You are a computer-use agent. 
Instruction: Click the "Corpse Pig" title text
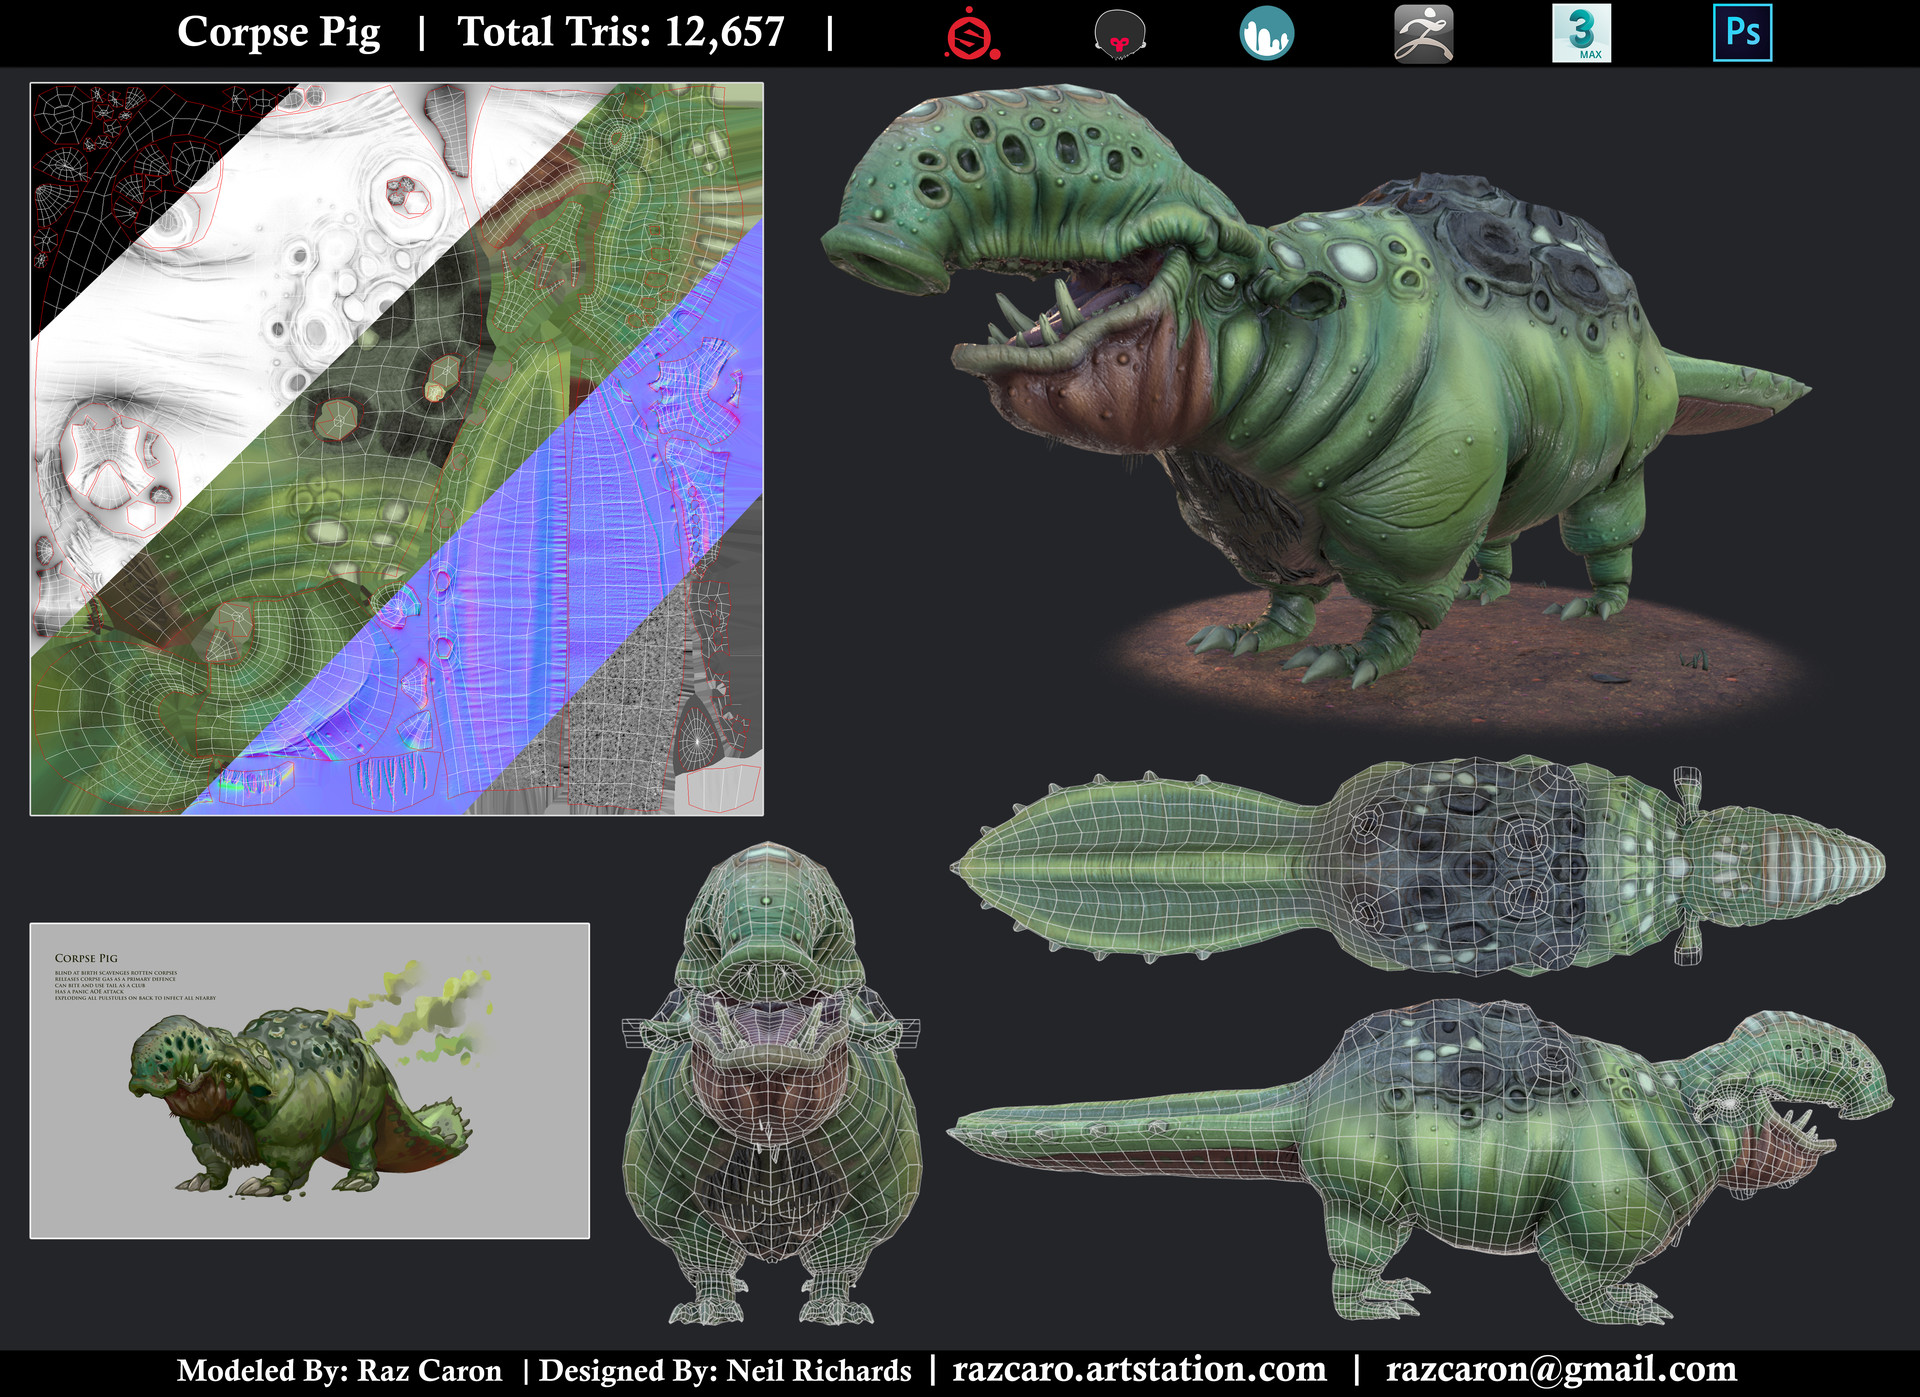pyautogui.click(x=278, y=32)
